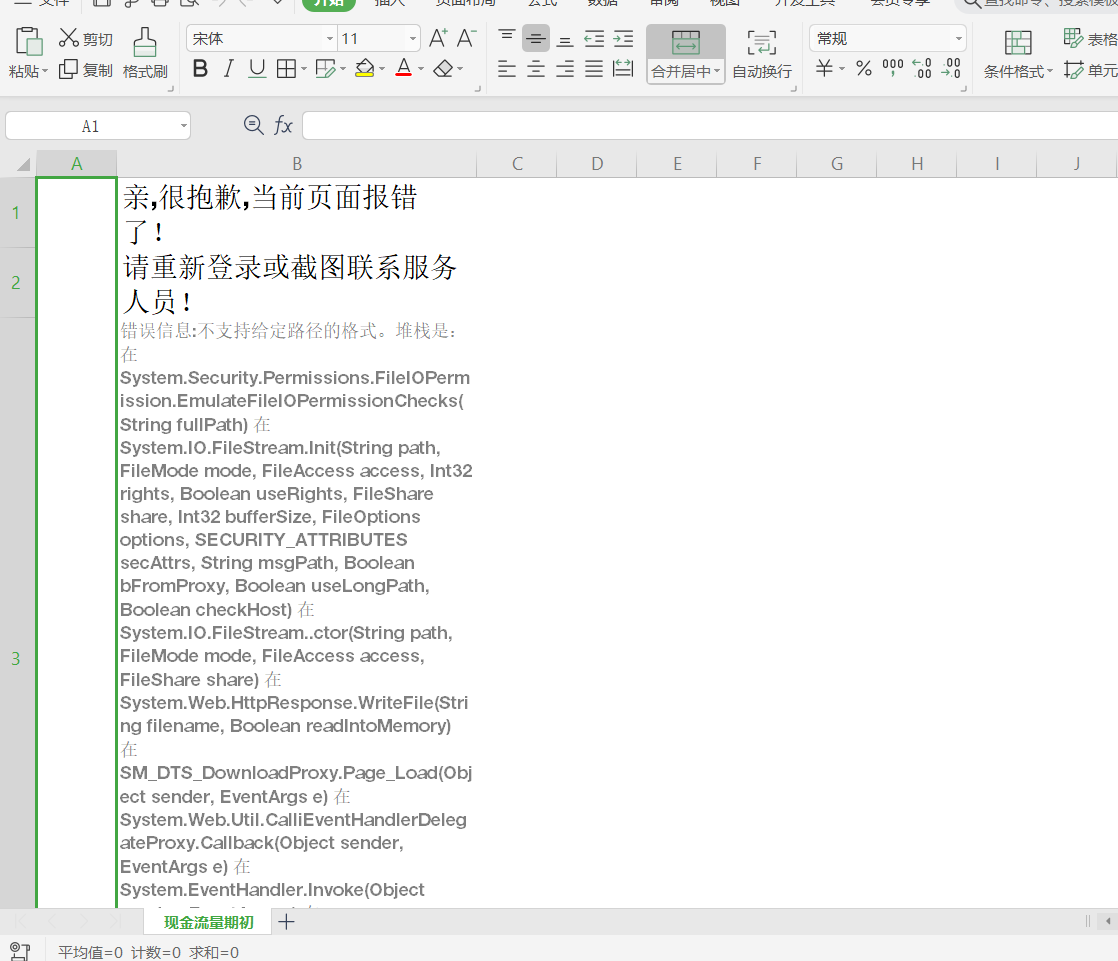Apply cell borders icon
The height and width of the screenshot is (961, 1118).
(286, 68)
